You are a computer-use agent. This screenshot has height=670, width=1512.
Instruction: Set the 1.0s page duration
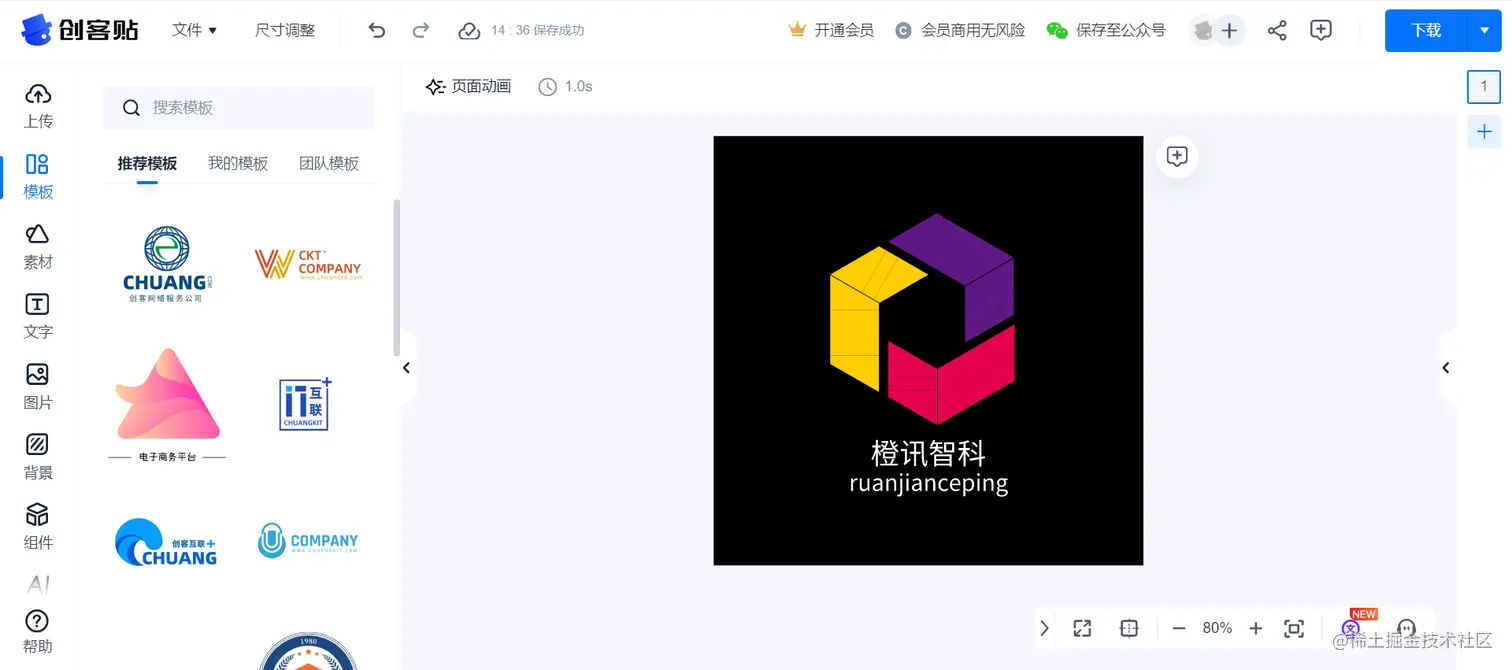tap(565, 86)
